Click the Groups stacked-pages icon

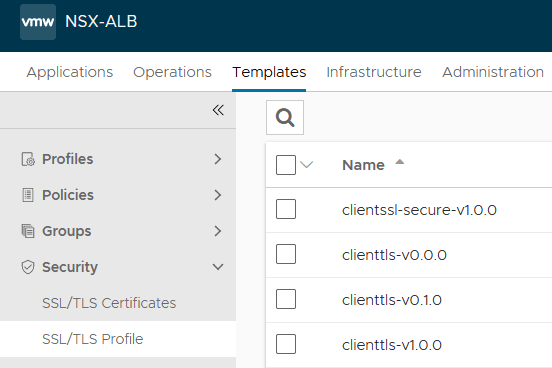pyautogui.click(x=28, y=231)
